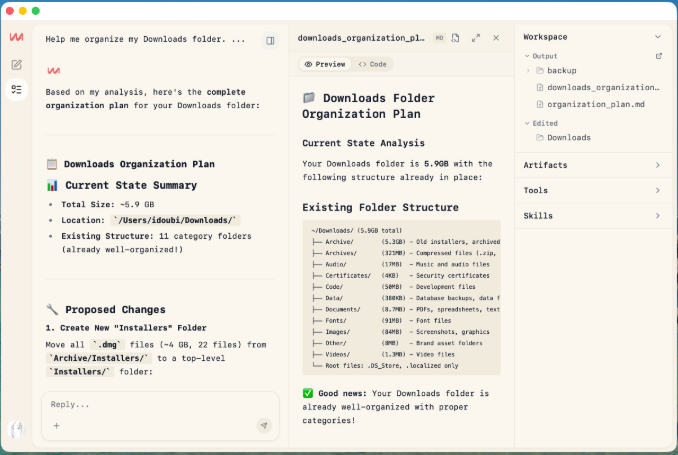Open the user avatar at bottom-left
Image resolution: width=678 pixels, height=455 pixels.
[16, 429]
